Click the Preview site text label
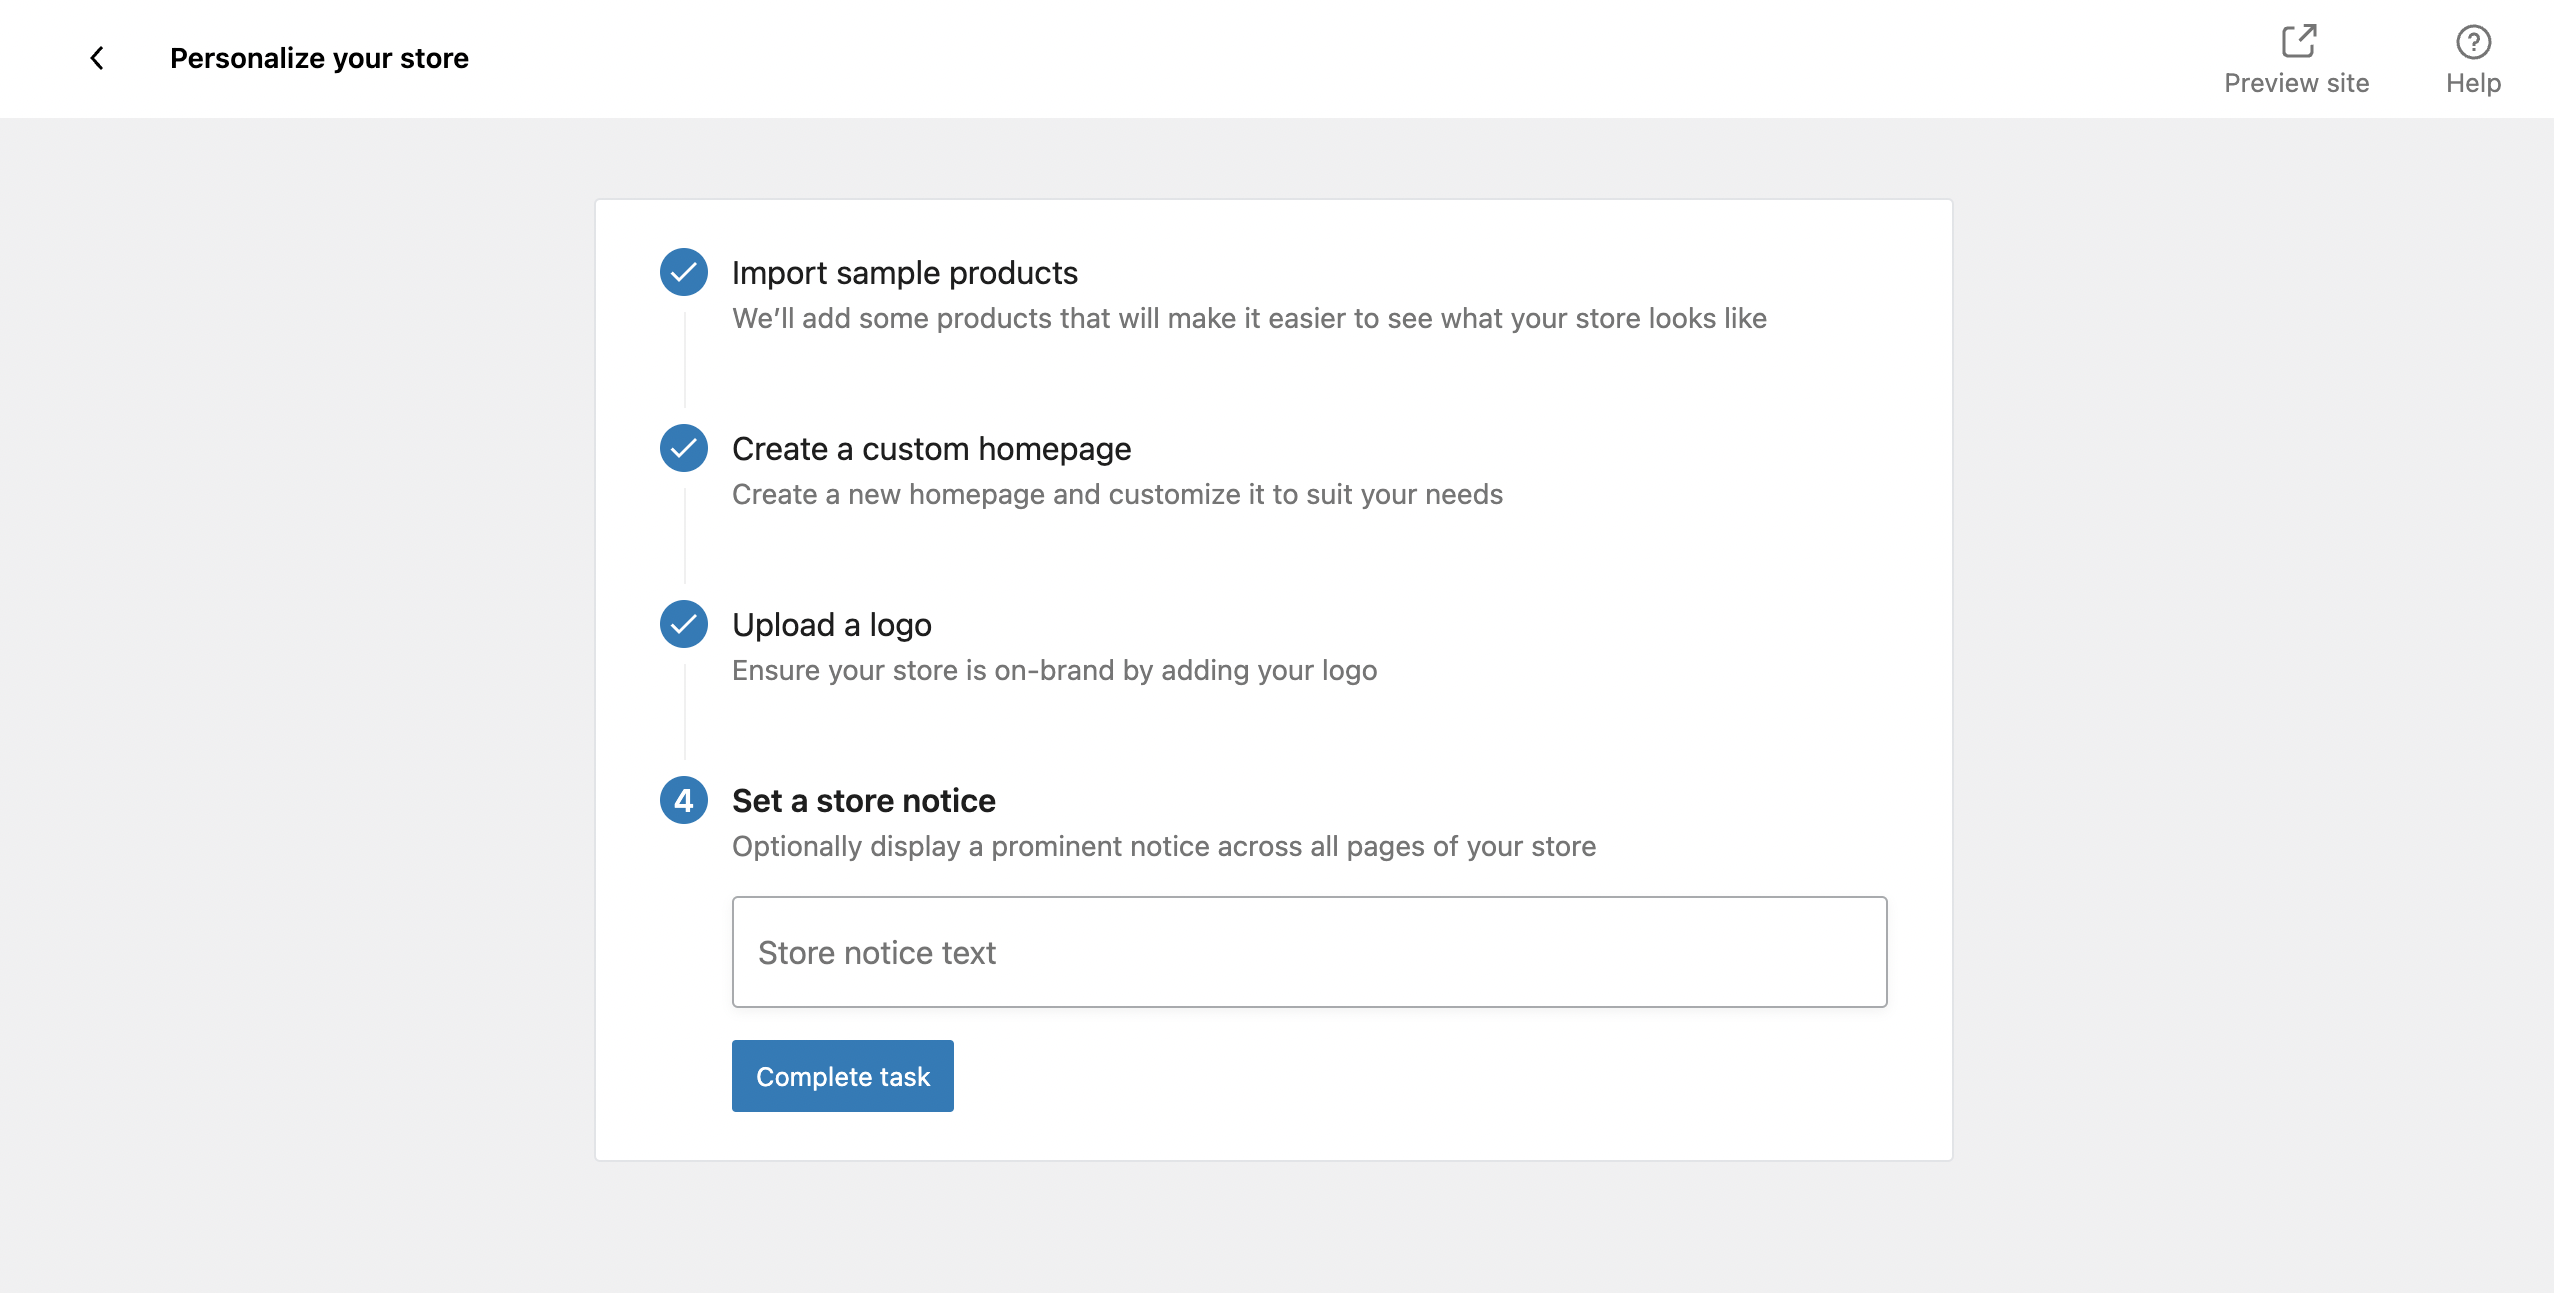This screenshot has height=1293, width=2554. [x=2296, y=83]
